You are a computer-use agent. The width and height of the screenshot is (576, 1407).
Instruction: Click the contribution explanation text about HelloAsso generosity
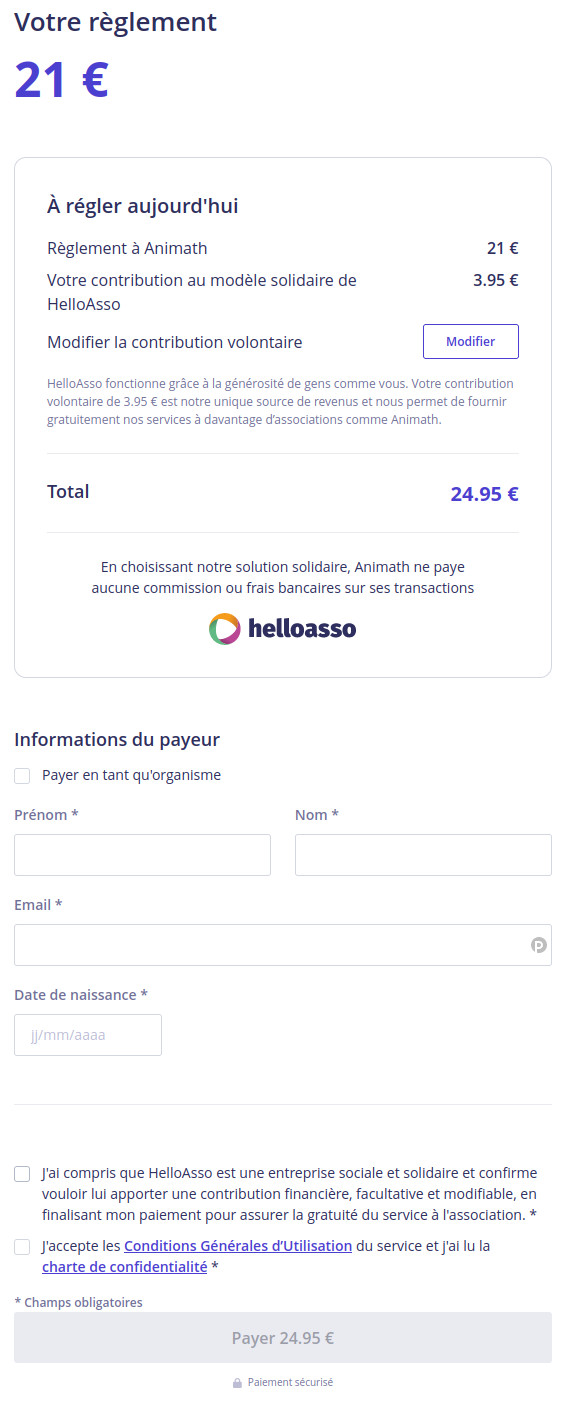283,401
